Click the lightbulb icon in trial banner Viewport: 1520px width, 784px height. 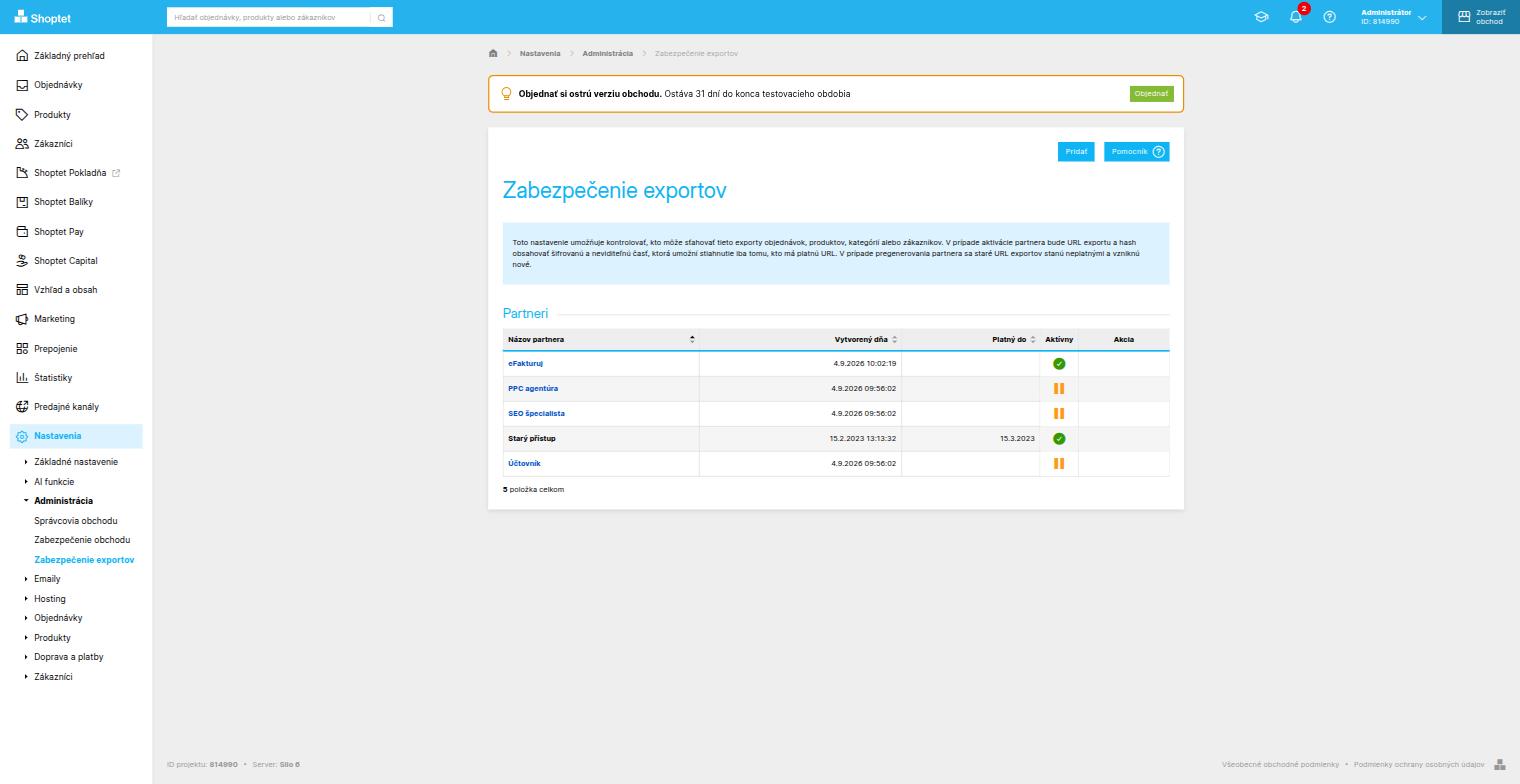click(x=506, y=94)
